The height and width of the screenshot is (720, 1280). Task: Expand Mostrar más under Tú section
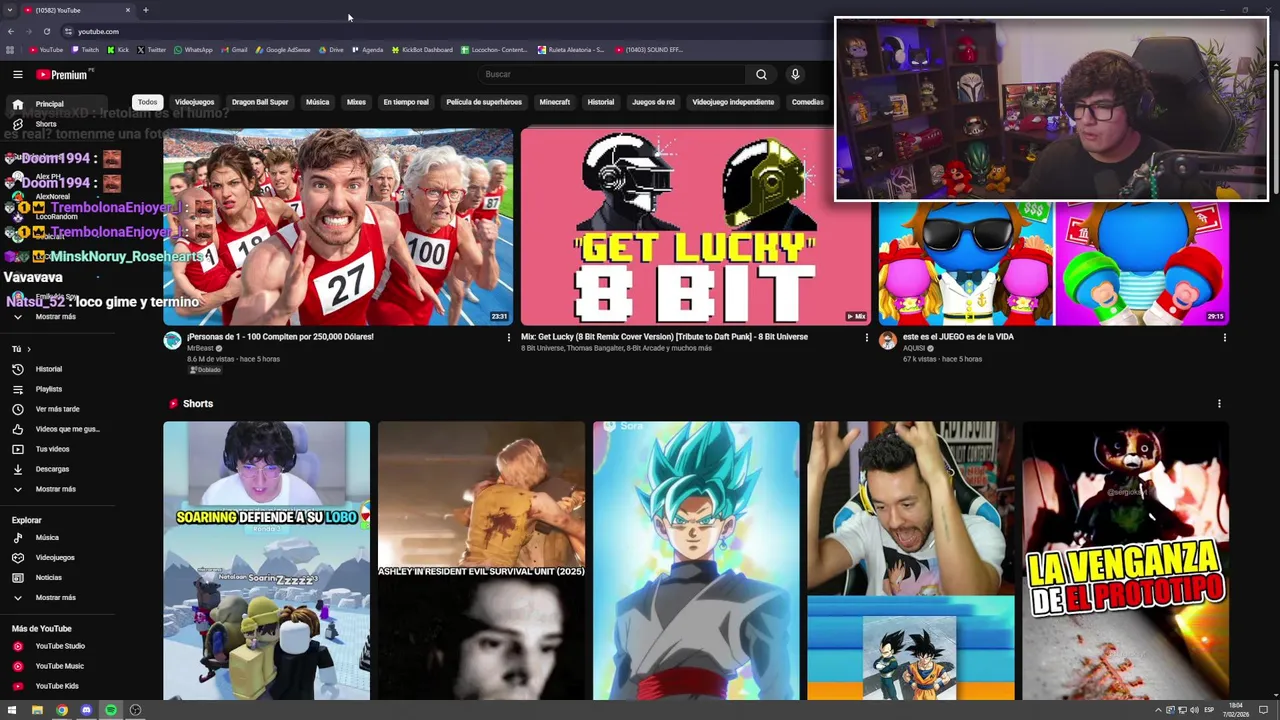pyautogui.click(x=55, y=489)
